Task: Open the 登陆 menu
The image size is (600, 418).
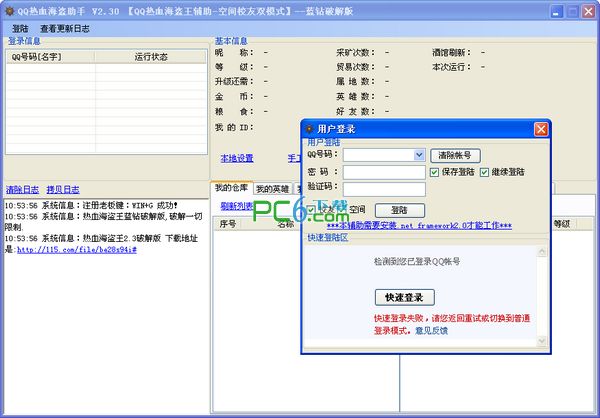Action: tap(20, 29)
